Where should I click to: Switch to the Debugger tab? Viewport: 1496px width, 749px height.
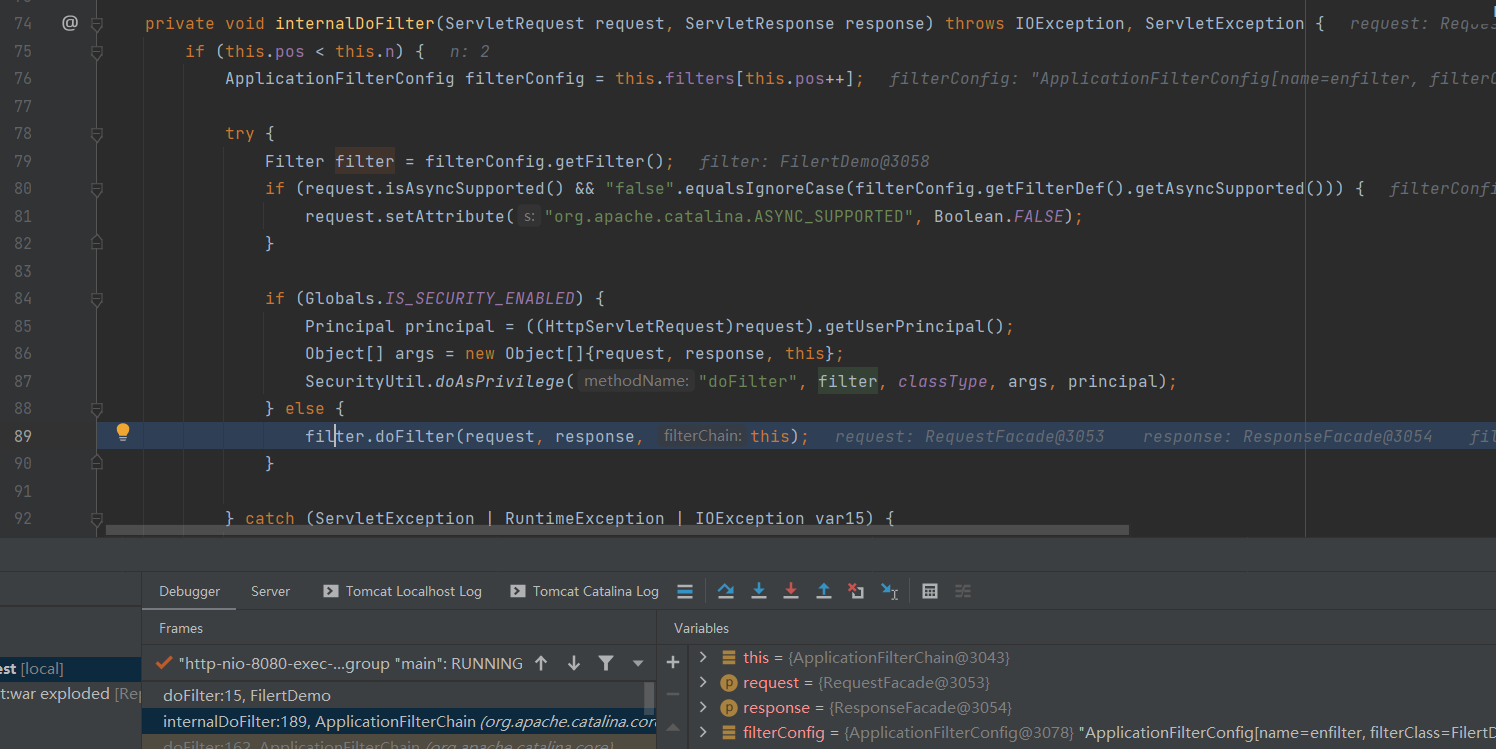189,591
